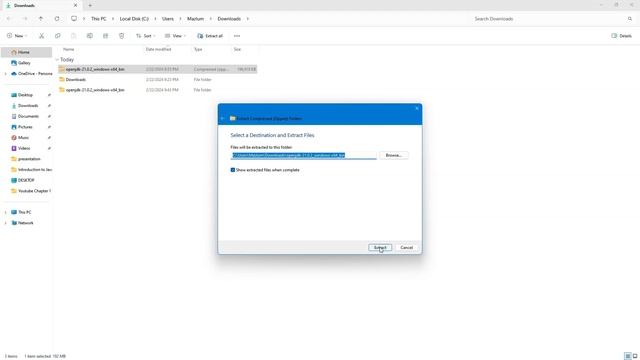Select Home in navigation pane
Viewport: 640px width, 360px height.
[27, 52]
